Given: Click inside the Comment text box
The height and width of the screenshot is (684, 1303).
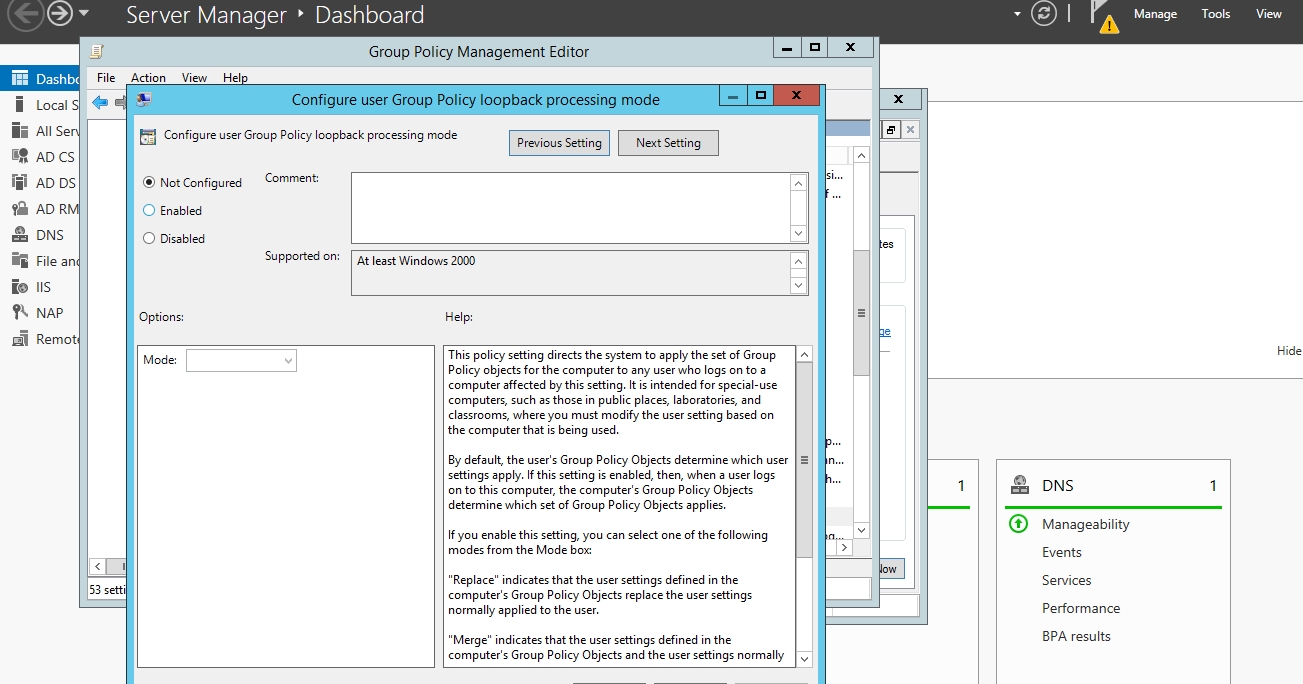Looking at the screenshot, I should (x=570, y=207).
